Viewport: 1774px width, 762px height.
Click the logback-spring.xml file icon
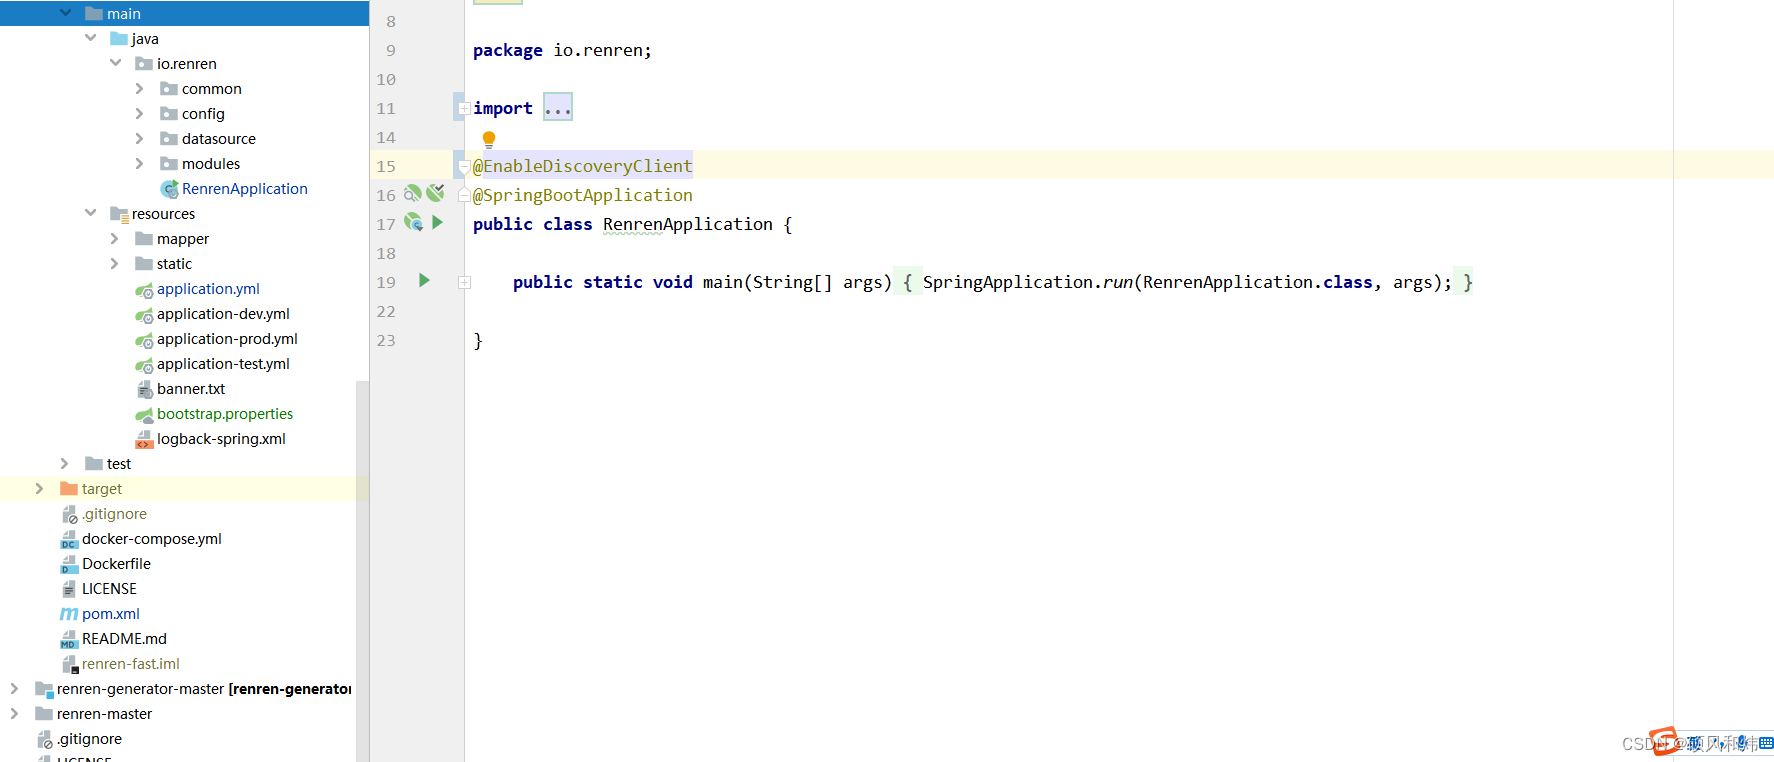(144, 439)
